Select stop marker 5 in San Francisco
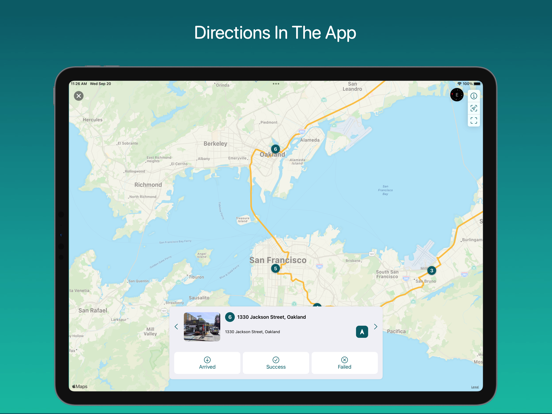The width and height of the screenshot is (552, 414). [275, 269]
